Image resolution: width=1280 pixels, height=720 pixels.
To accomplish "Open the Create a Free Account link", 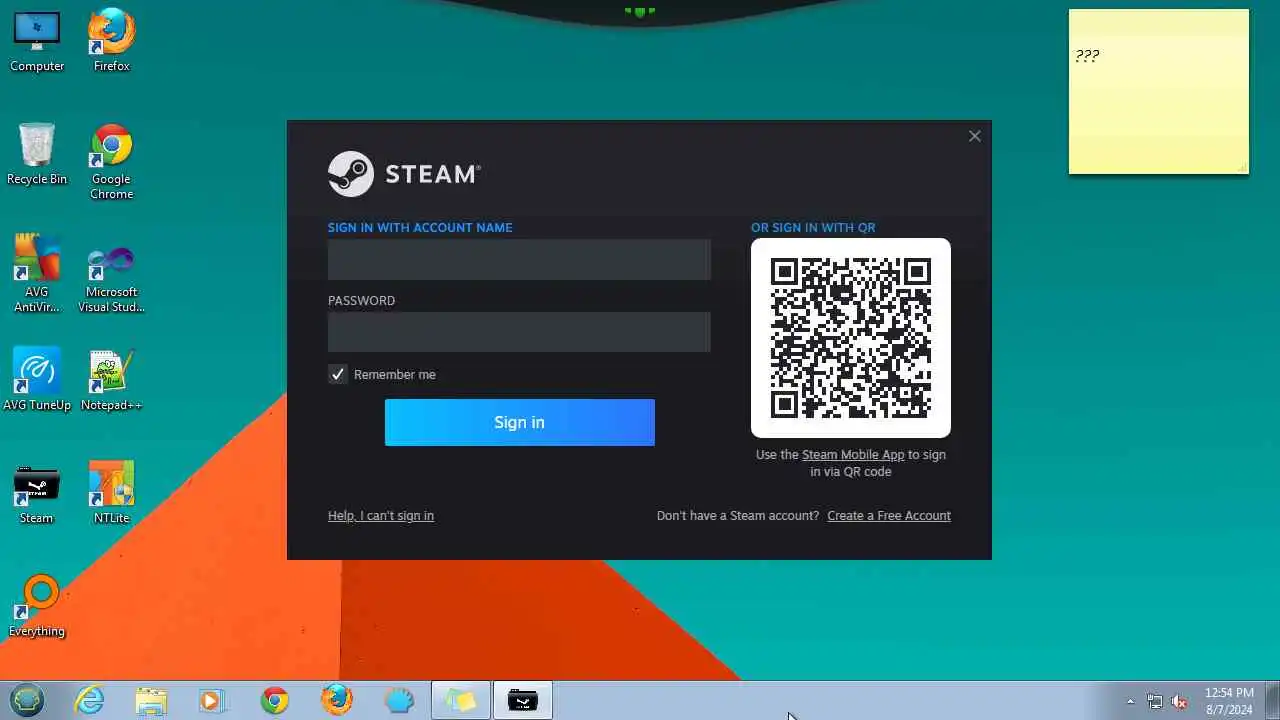I will coord(889,516).
